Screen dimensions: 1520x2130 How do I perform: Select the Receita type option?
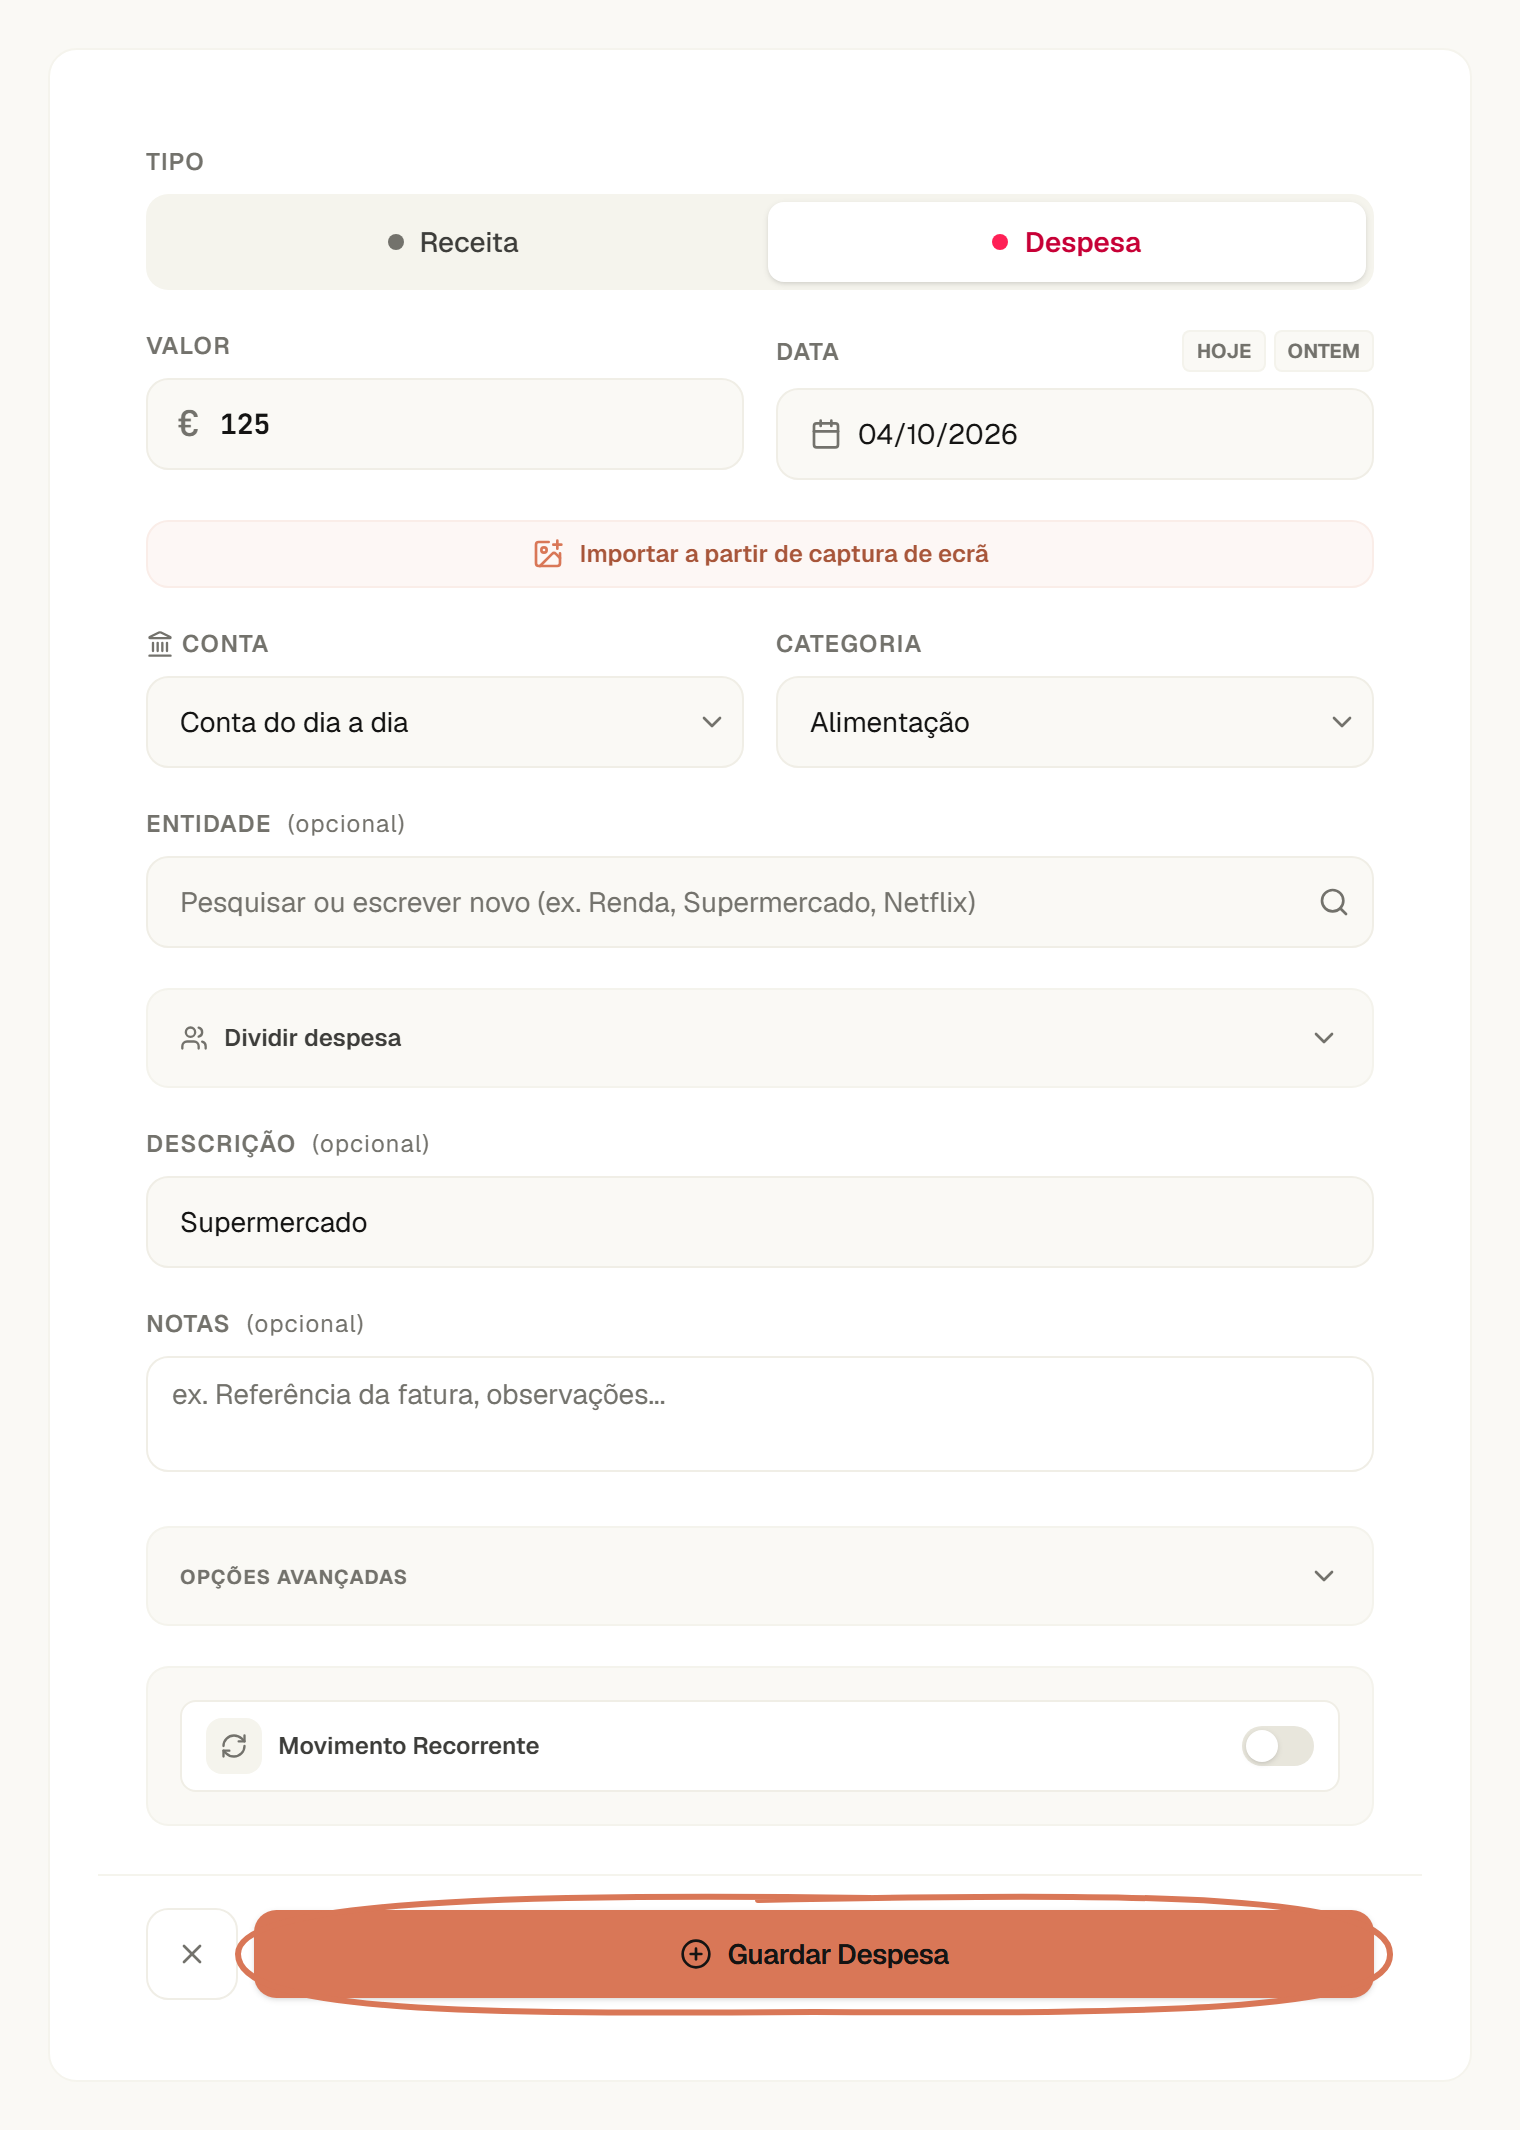click(457, 242)
